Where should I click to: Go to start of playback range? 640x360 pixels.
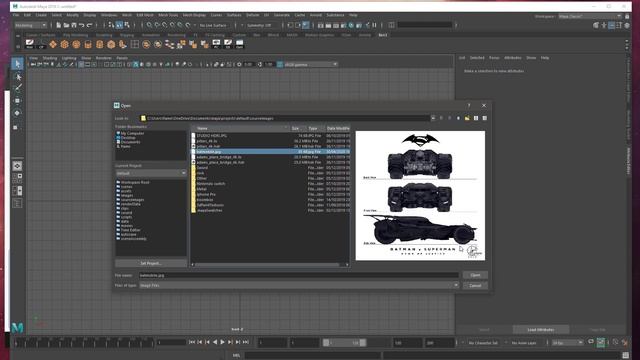click(x=192, y=342)
